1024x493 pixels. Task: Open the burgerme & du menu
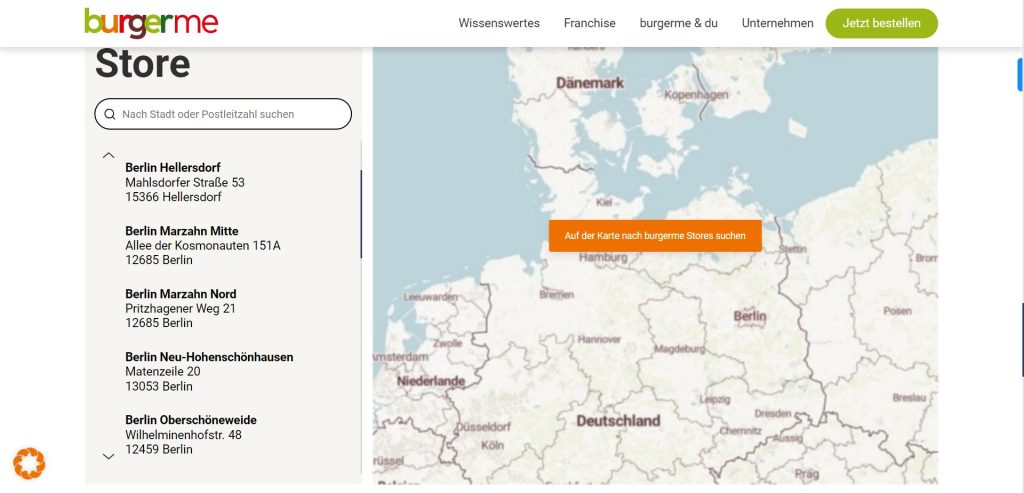click(x=678, y=23)
